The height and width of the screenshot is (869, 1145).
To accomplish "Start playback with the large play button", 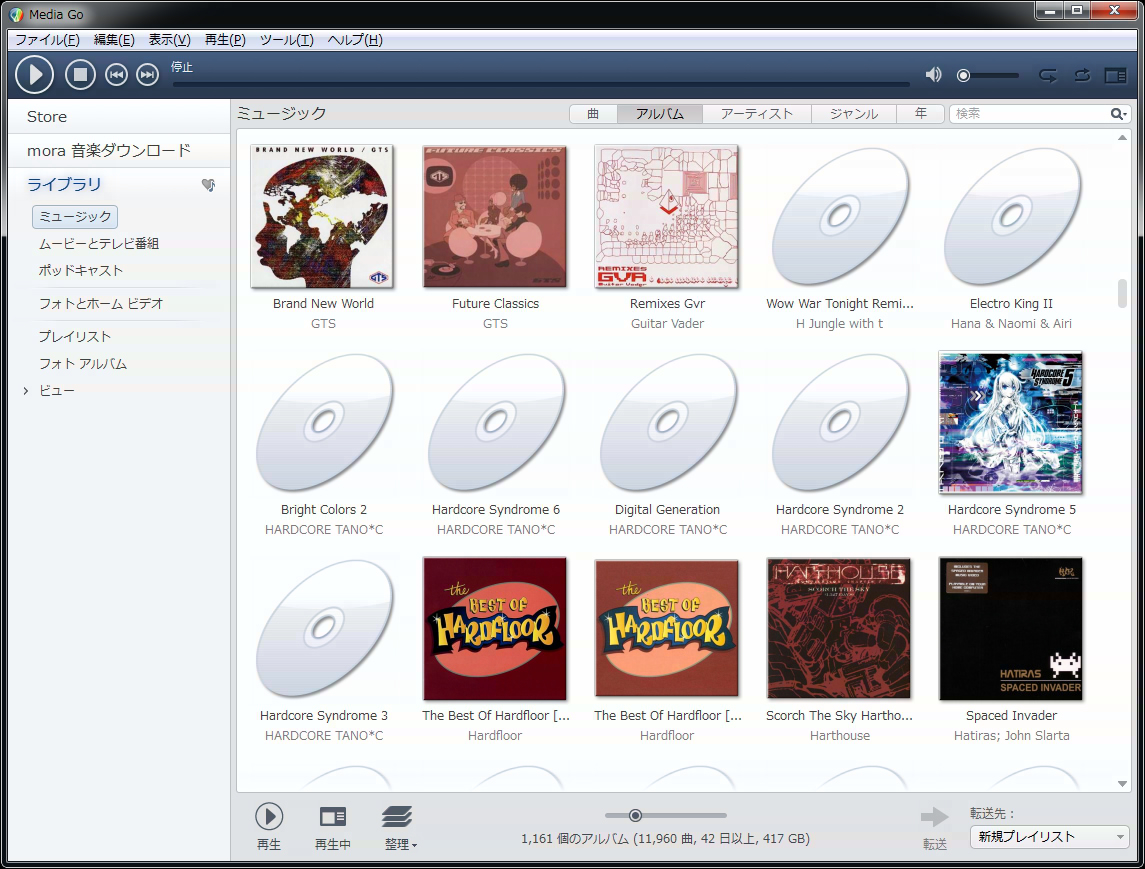I will pos(34,74).
